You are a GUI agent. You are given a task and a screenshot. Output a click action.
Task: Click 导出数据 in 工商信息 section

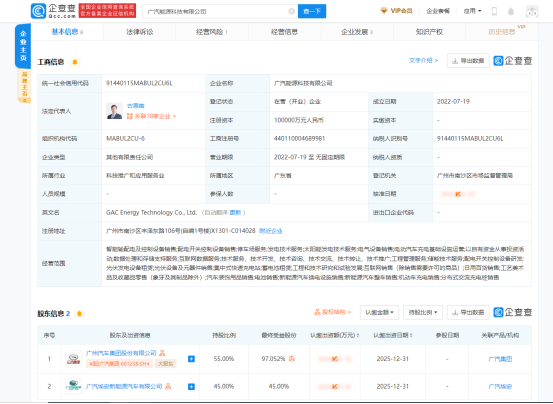[468, 61]
